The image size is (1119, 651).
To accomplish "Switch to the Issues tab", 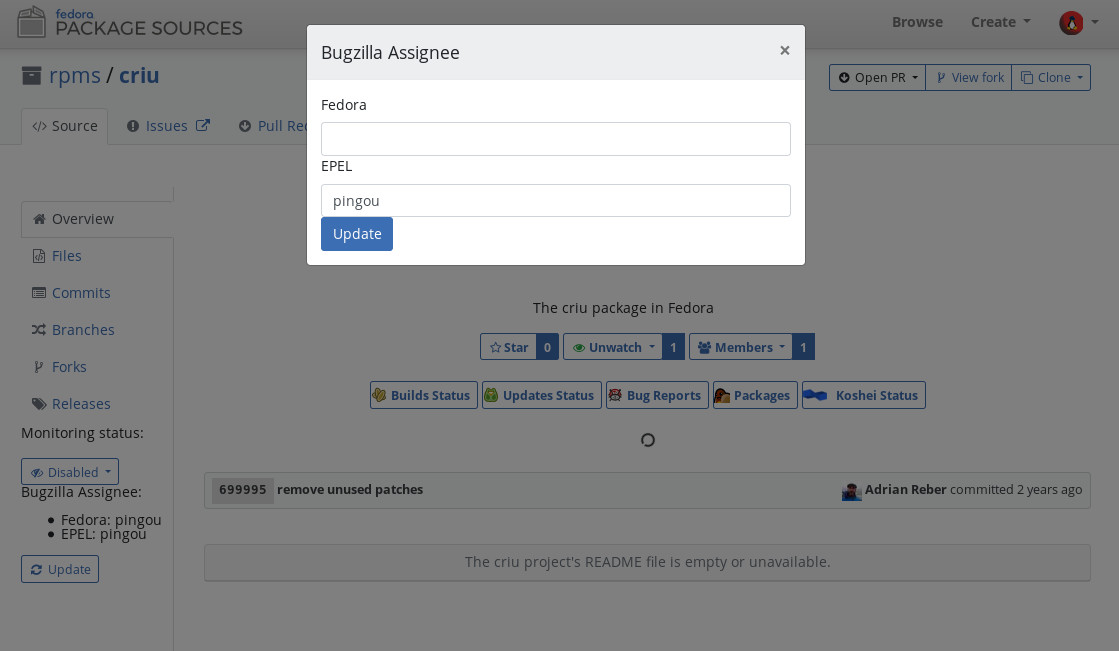I will 166,126.
